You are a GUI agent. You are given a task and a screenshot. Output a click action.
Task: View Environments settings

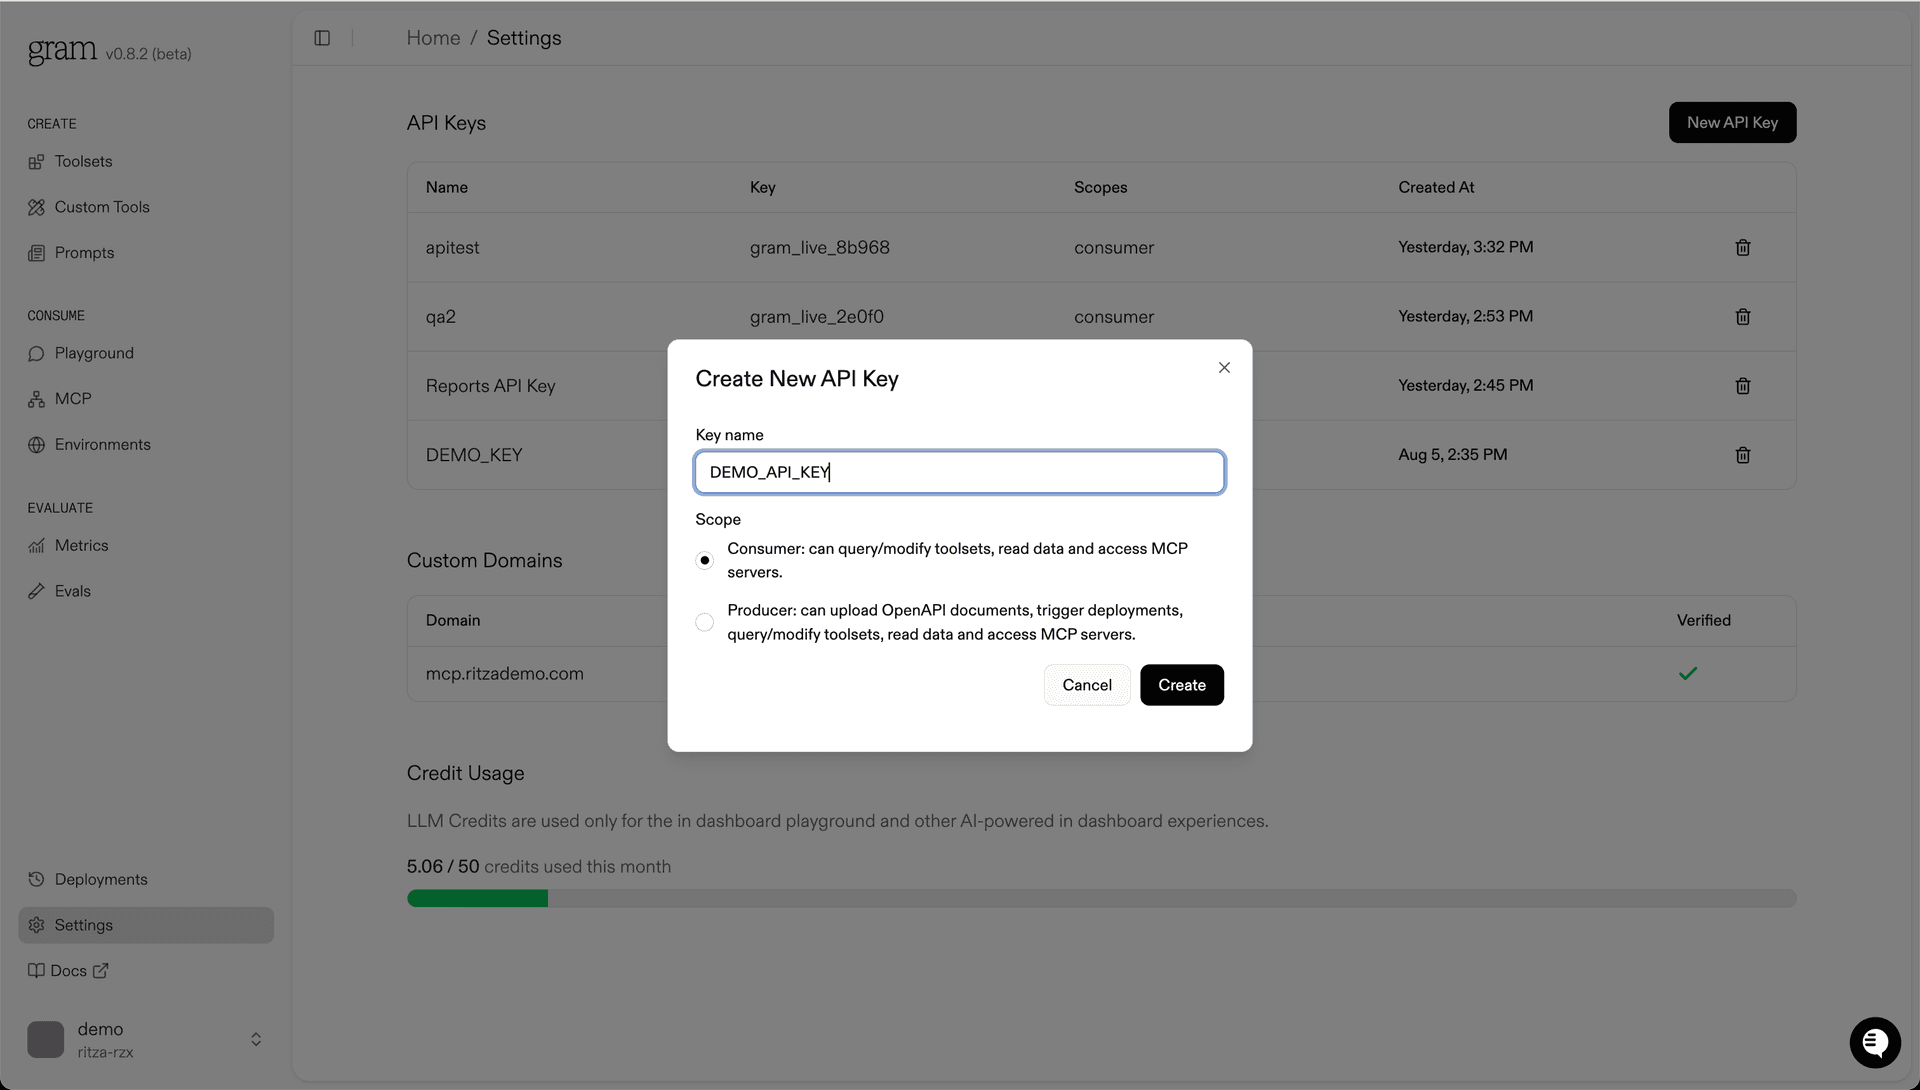click(102, 444)
